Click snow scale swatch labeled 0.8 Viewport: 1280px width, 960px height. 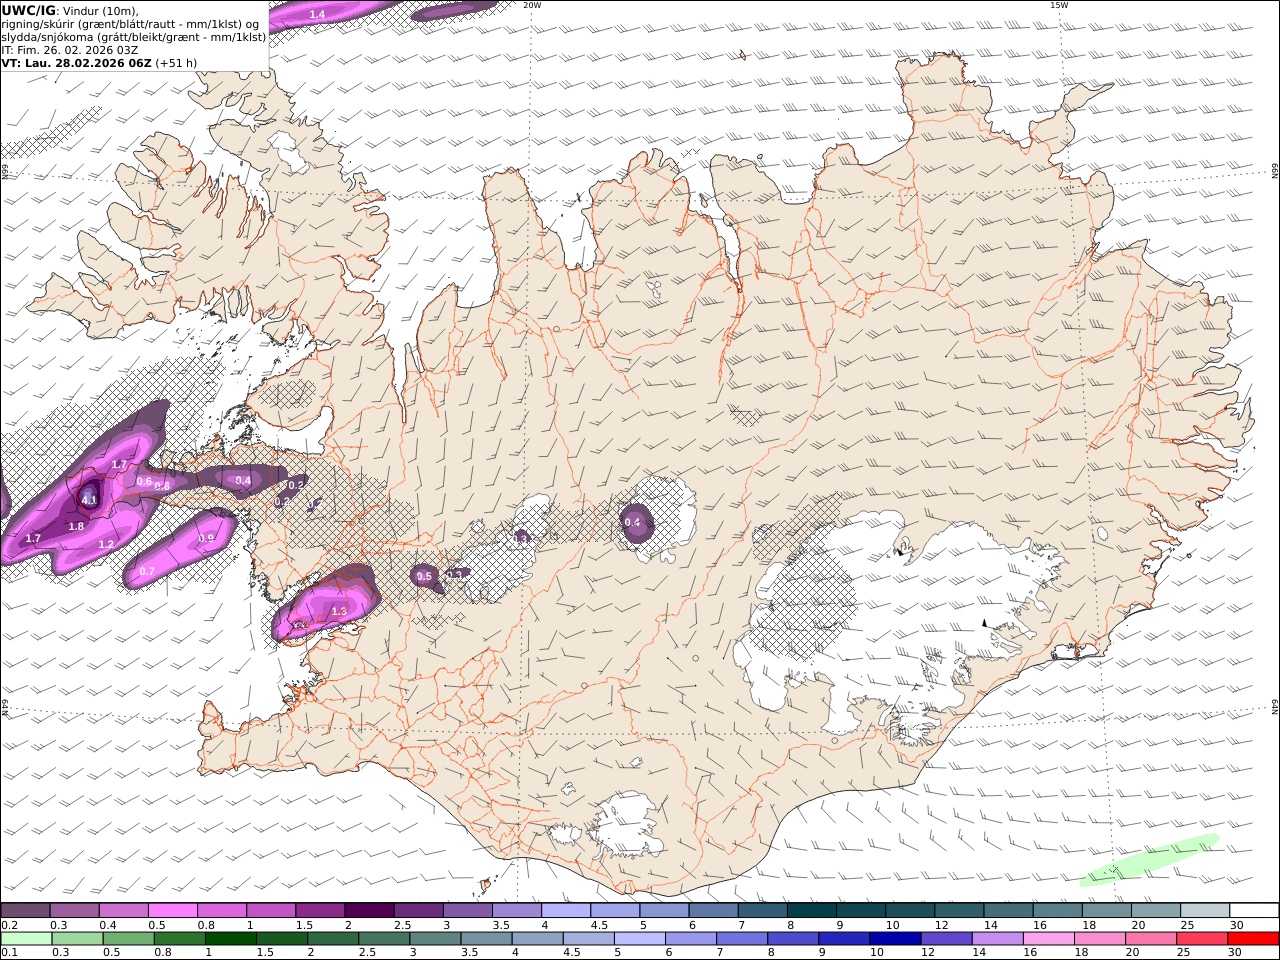point(222,911)
